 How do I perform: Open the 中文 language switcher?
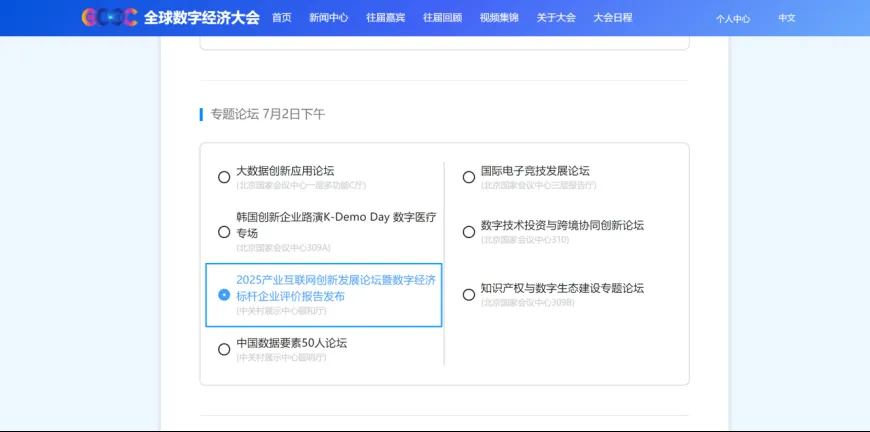[787, 19]
